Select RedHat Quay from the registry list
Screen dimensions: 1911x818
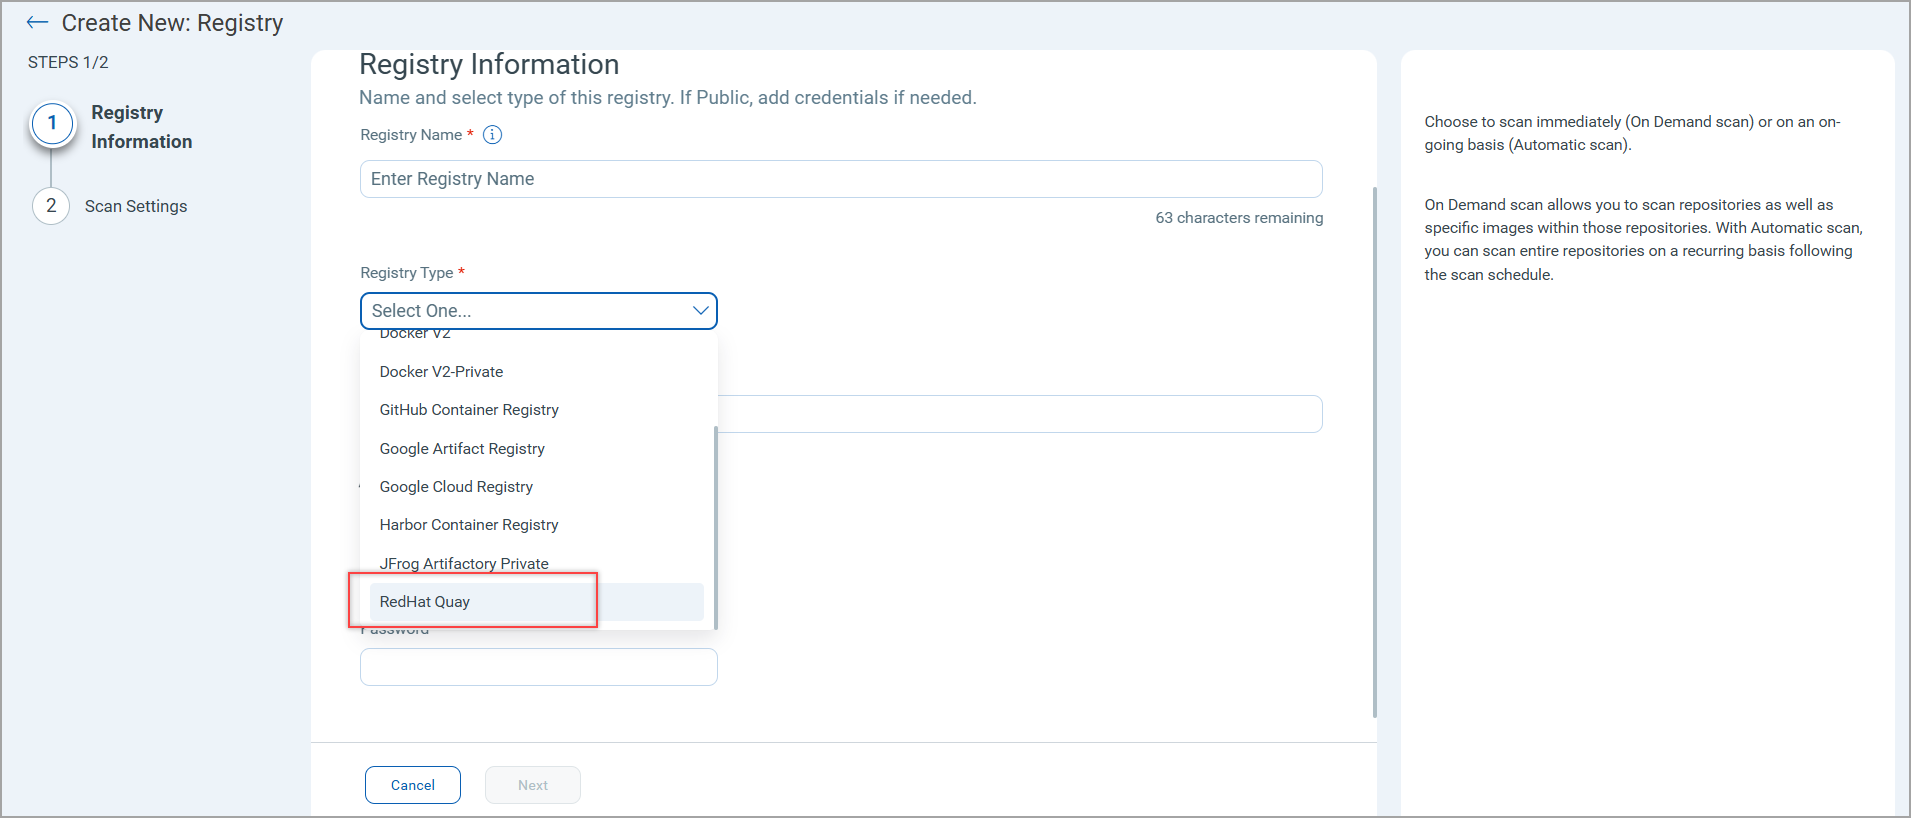coord(425,601)
